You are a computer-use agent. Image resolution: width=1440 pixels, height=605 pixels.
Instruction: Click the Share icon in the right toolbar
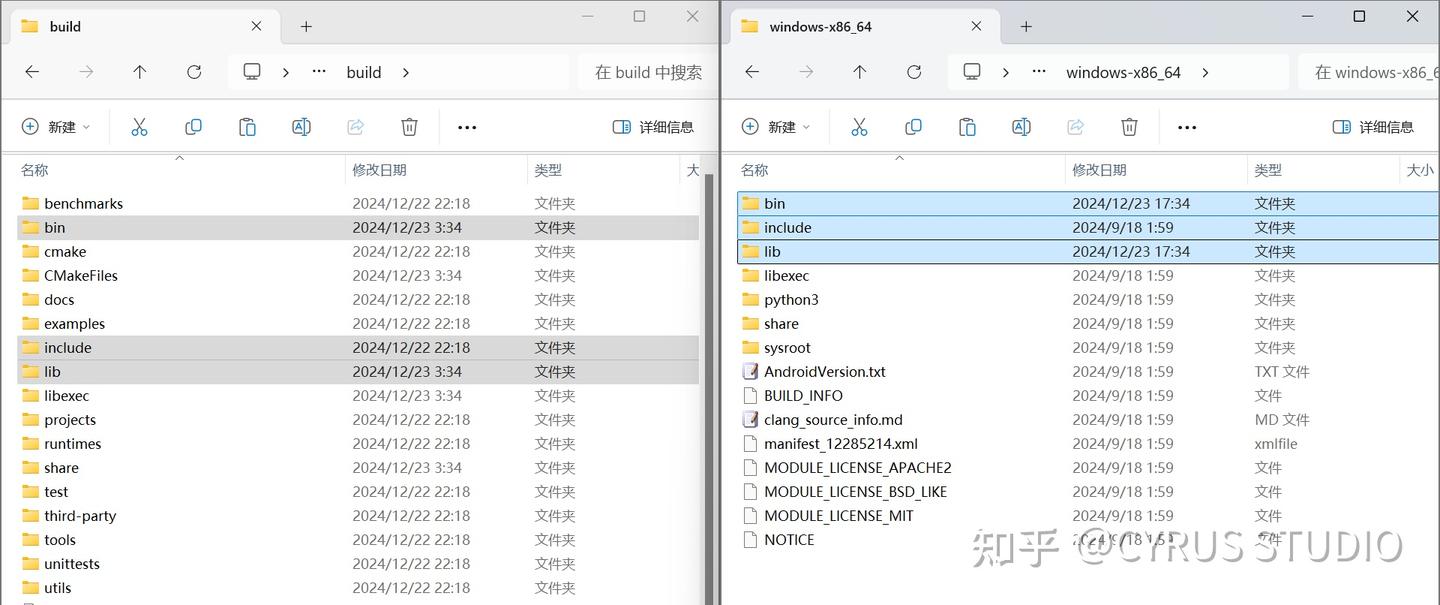point(1075,127)
